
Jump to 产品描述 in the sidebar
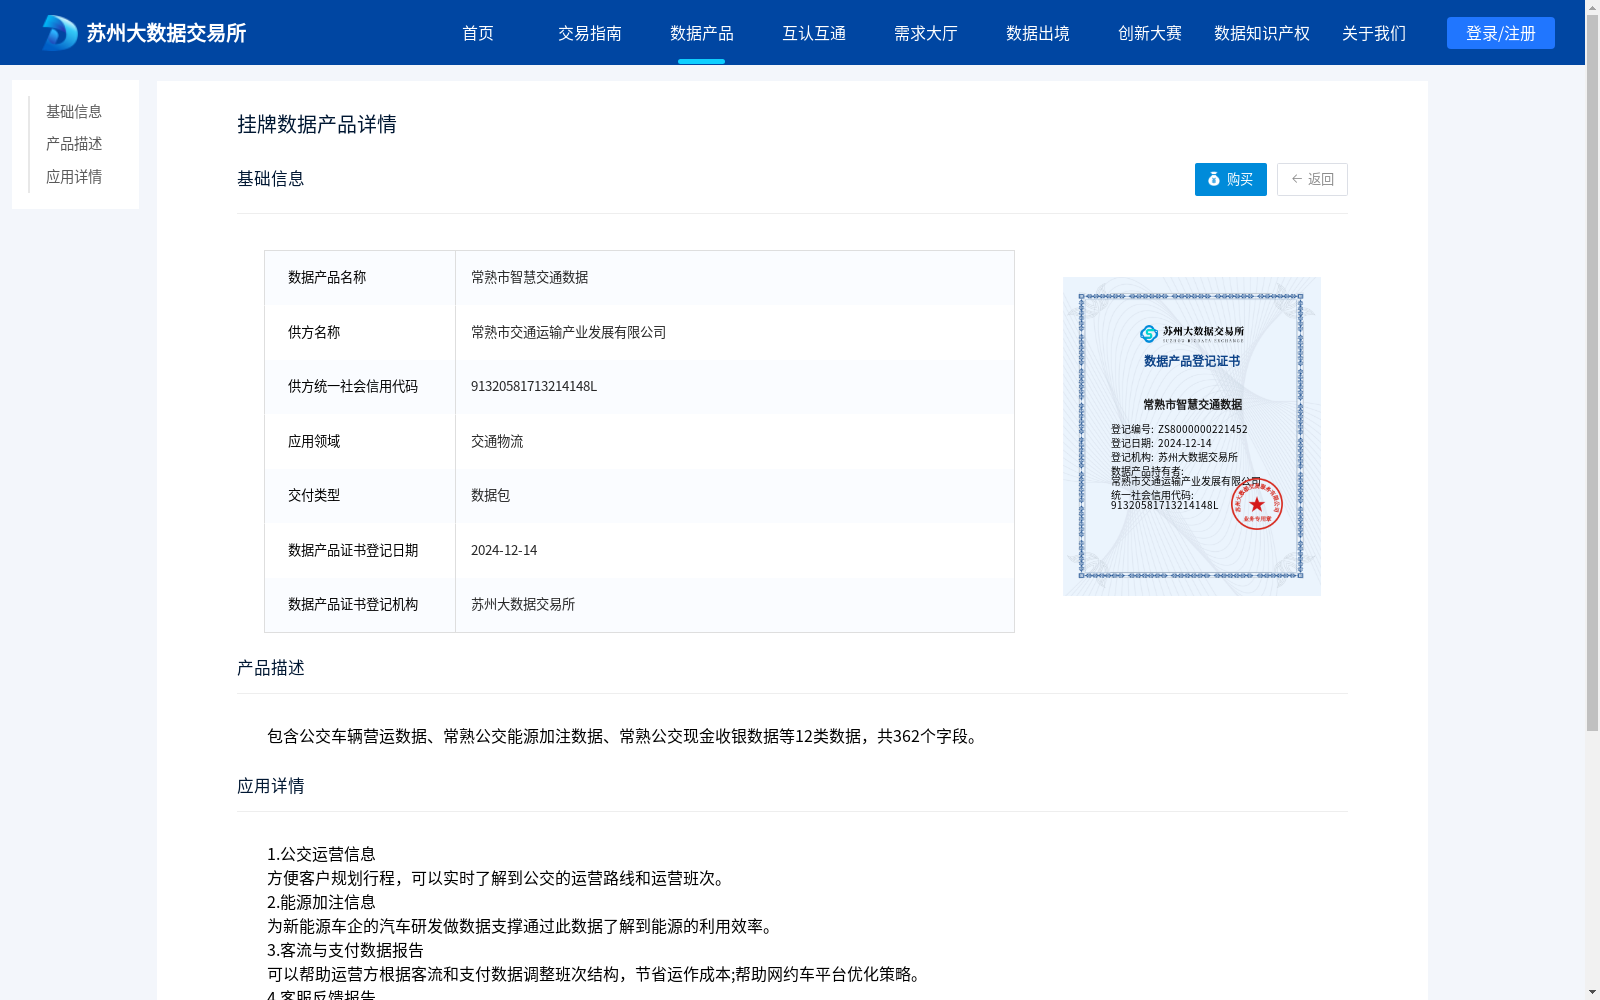tap(74, 144)
